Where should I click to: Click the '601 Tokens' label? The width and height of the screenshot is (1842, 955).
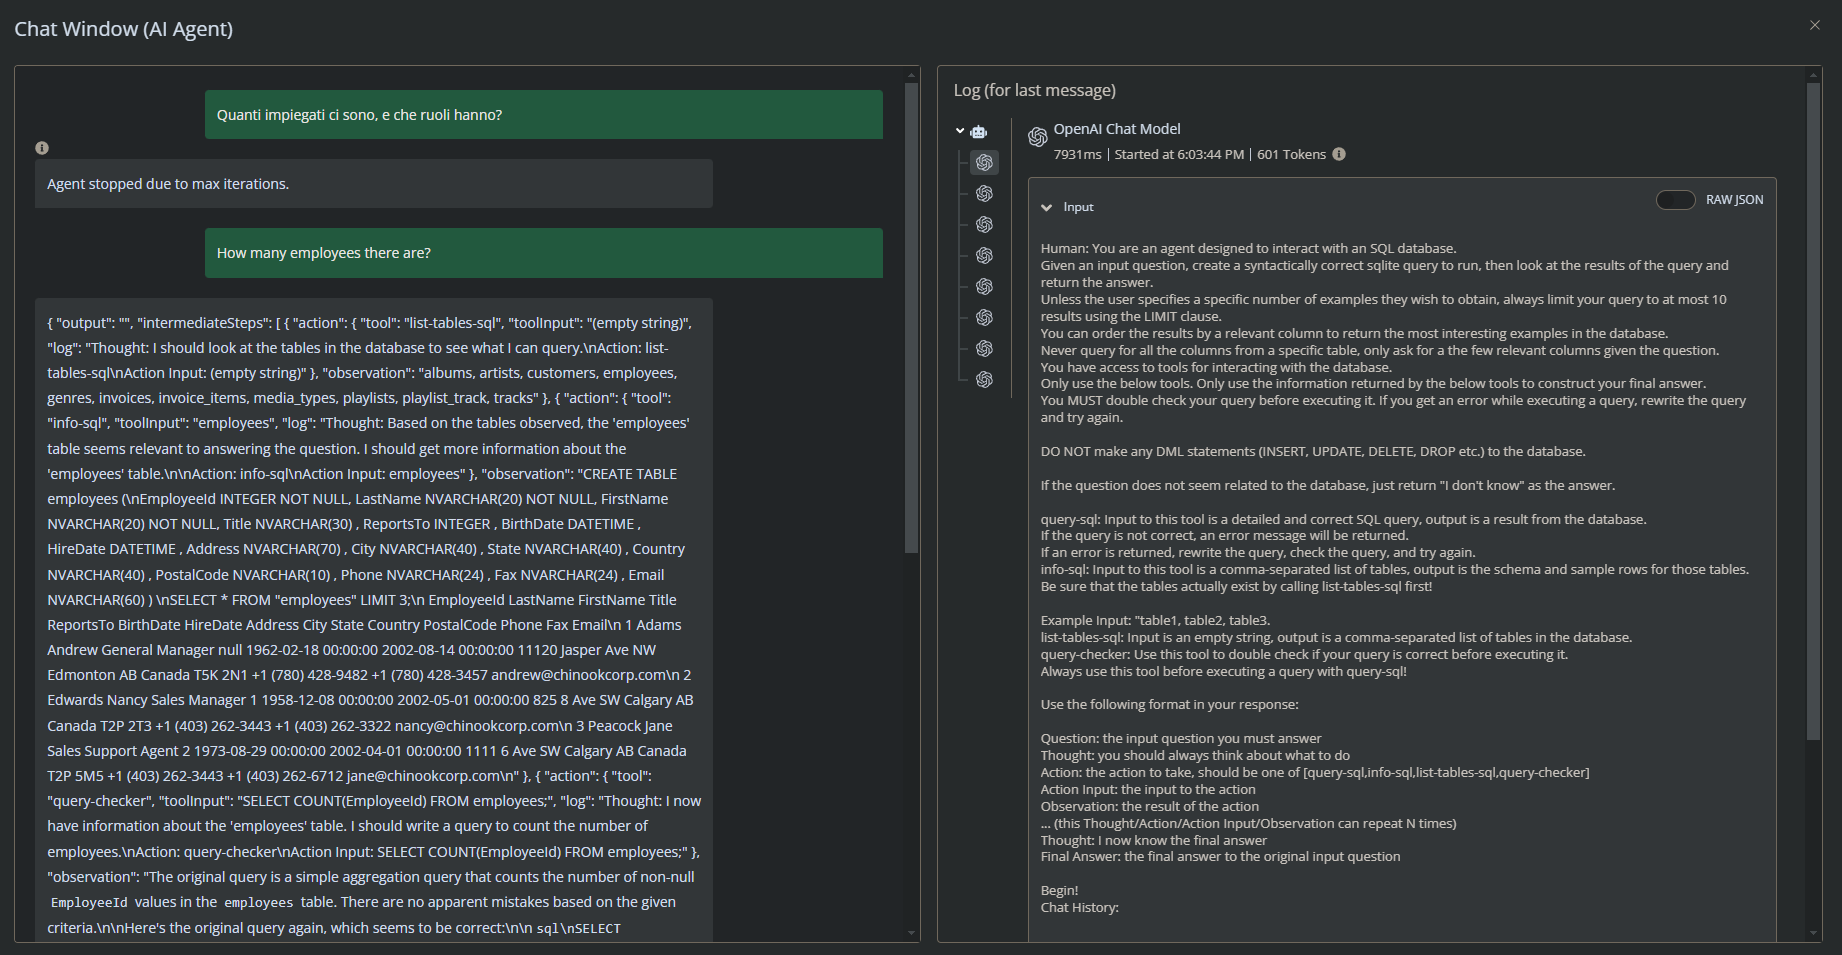tap(1291, 154)
